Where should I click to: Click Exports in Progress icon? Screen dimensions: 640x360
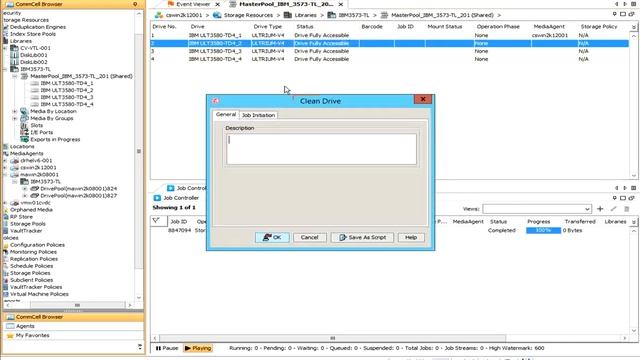[24, 139]
